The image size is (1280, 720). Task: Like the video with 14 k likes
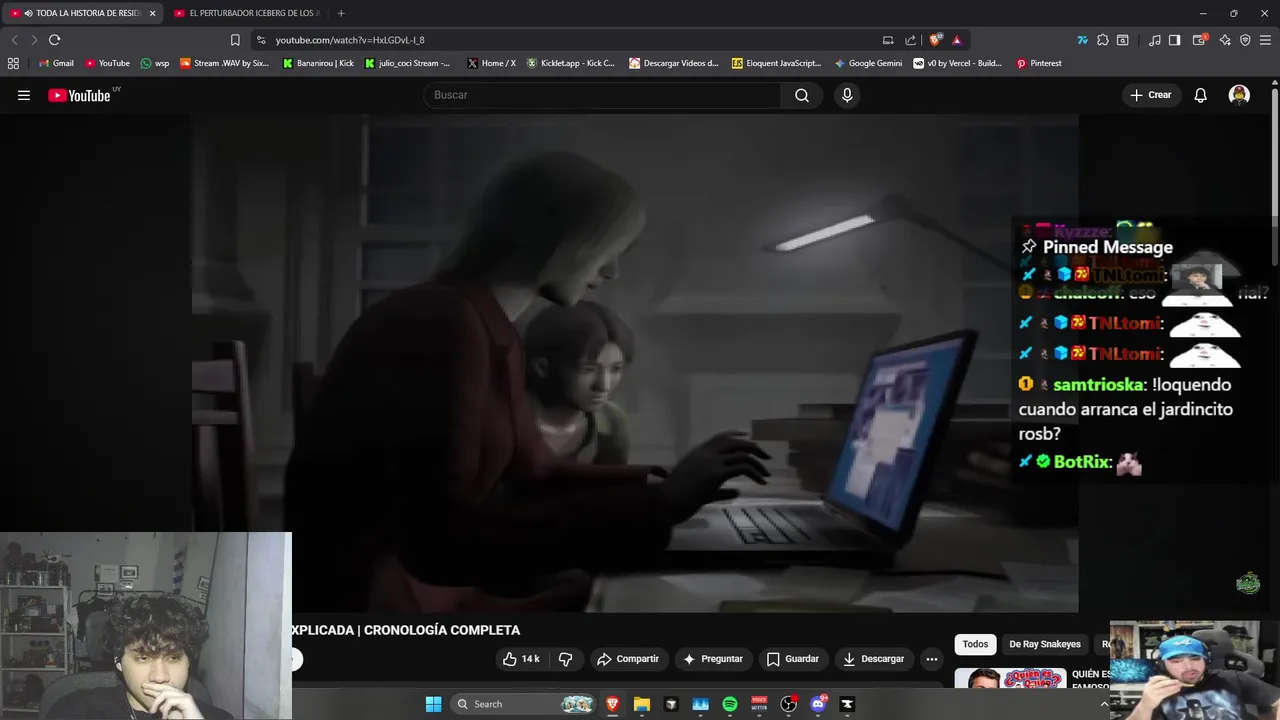(x=521, y=659)
